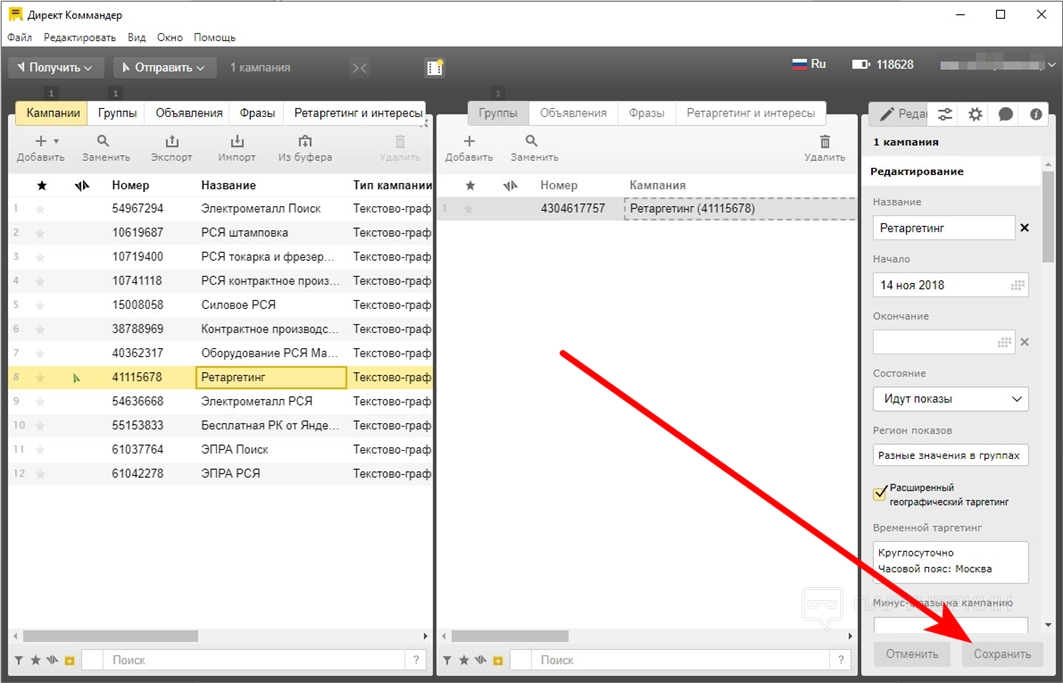Click Delete (Удалить) icon in groups panel

(824, 141)
